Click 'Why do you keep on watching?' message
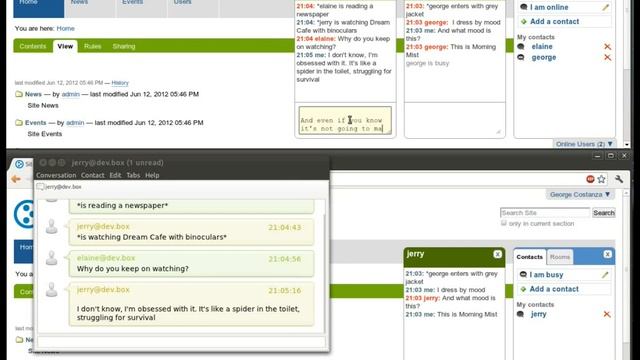The image size is (640, 360). coord(133,269)
